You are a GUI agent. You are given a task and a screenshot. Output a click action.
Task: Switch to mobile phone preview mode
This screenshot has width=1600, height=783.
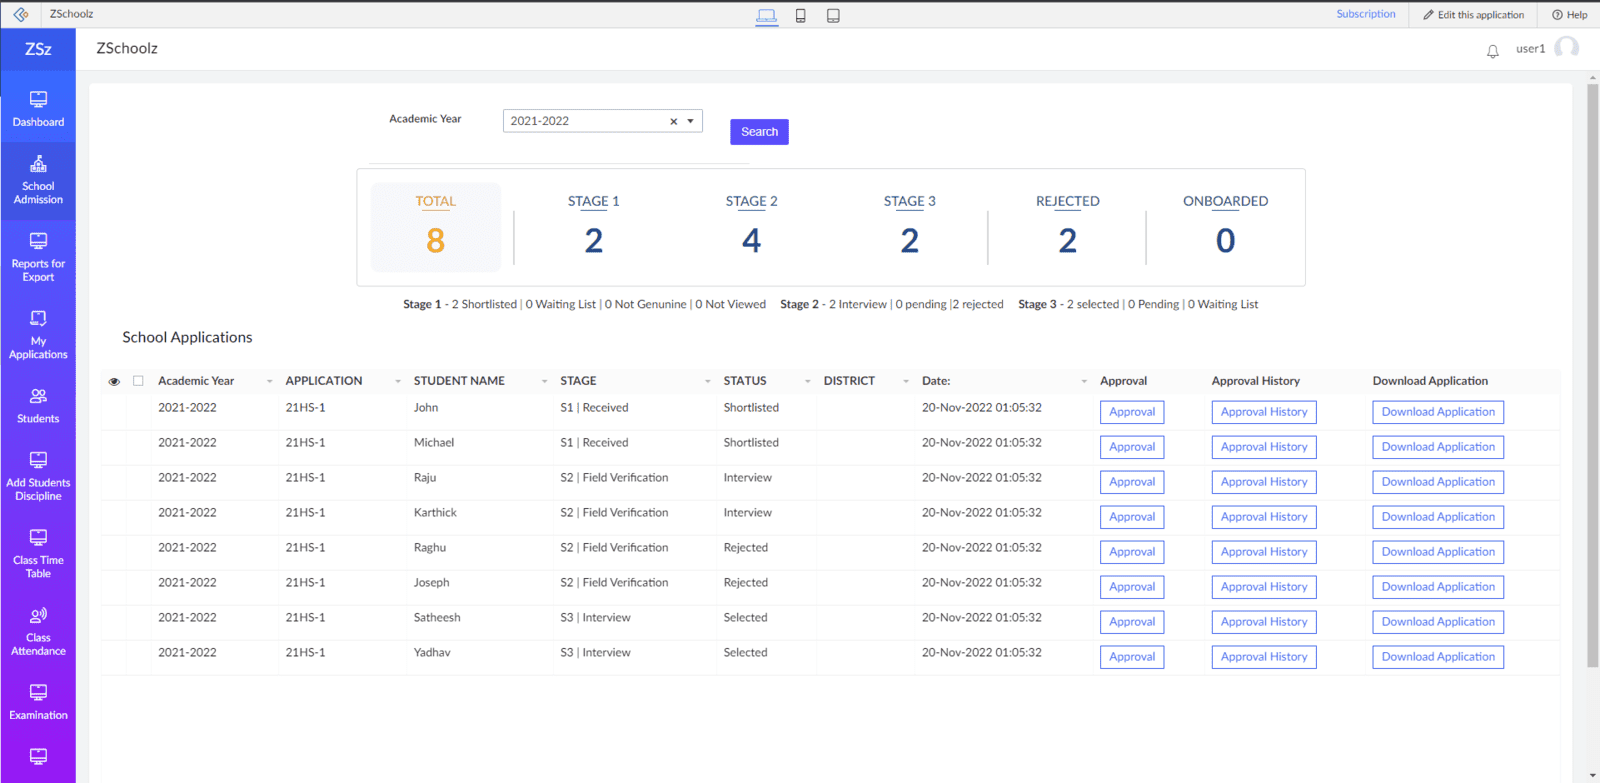pos(800,15)
